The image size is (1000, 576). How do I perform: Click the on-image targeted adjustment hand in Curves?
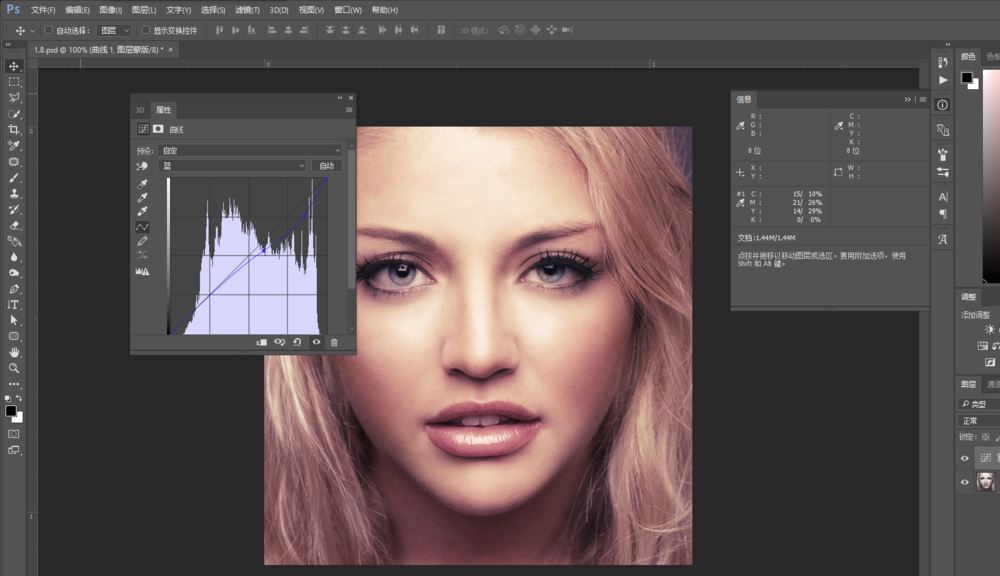pos(142,166)
